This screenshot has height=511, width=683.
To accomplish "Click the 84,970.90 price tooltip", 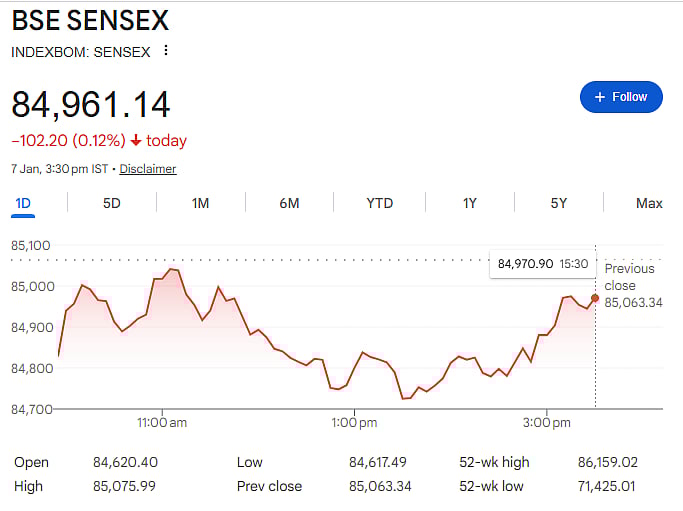I will click(543, 265).
